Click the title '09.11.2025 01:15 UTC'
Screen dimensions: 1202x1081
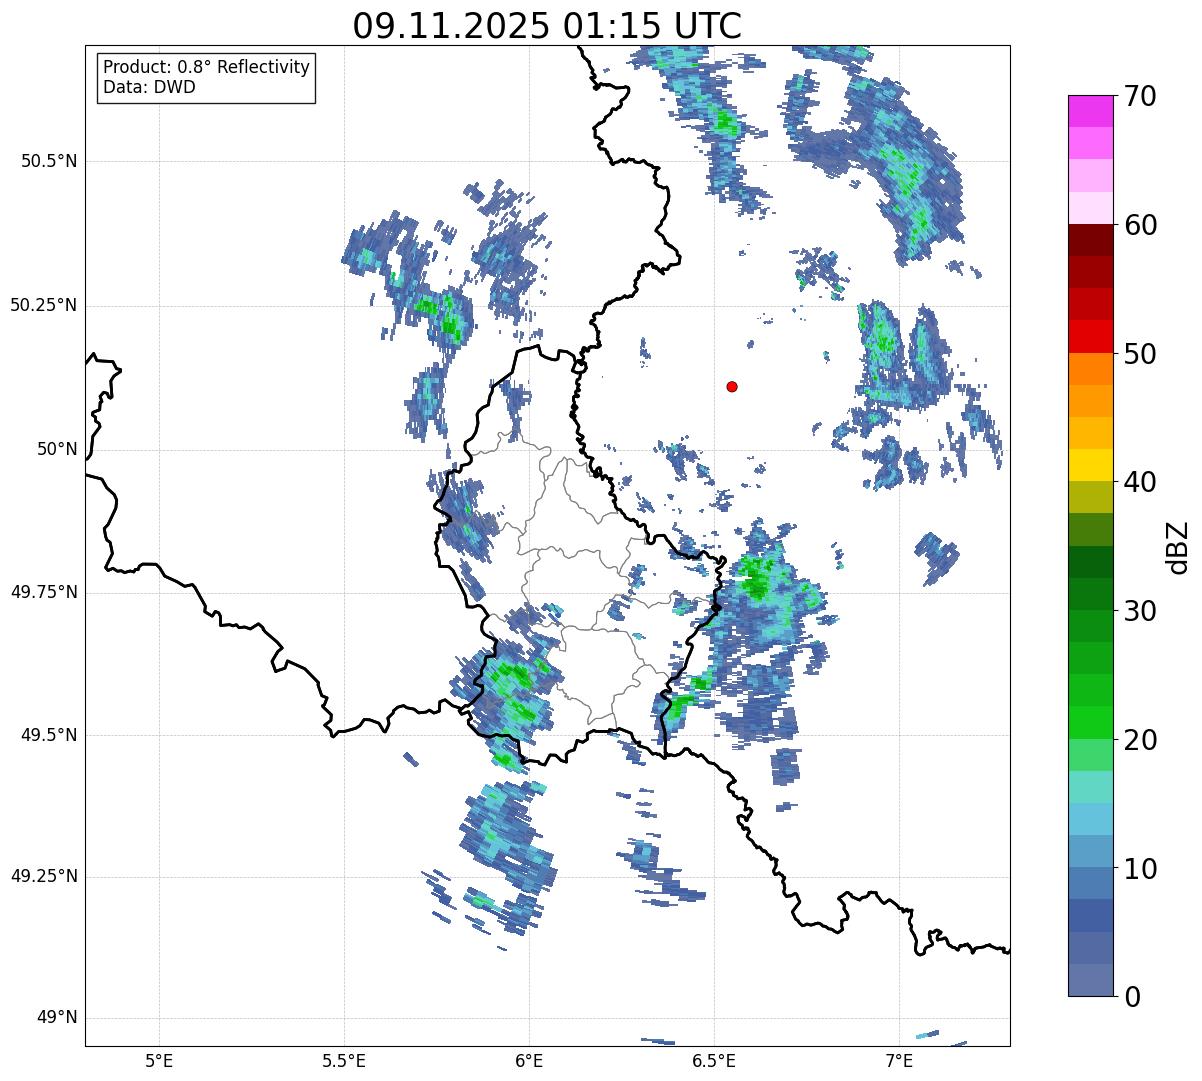tap(547, 26)
